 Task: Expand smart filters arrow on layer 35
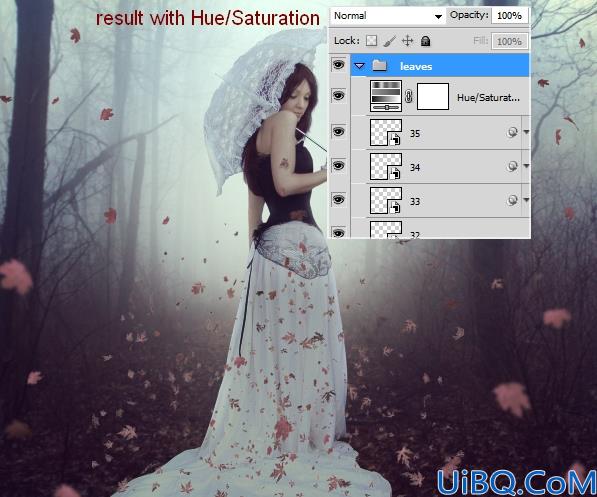[x=526, y=132]
